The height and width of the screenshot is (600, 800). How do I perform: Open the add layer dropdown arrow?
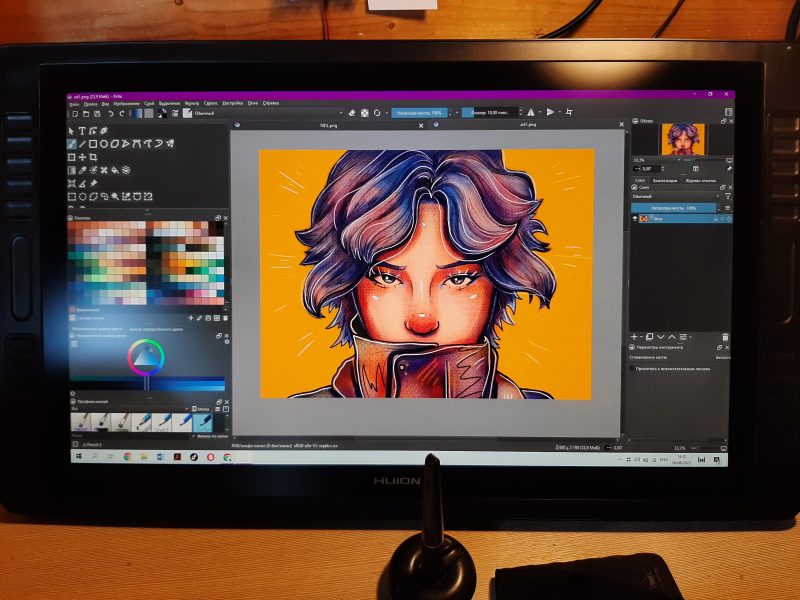point(642,337)
